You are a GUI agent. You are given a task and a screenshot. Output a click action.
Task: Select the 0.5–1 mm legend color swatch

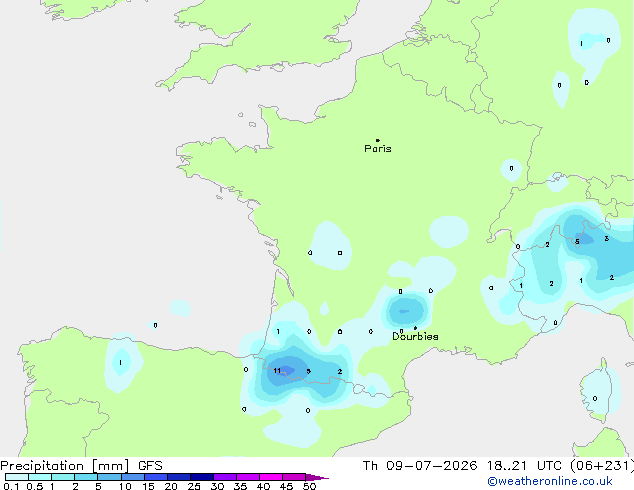click(40, 477)
